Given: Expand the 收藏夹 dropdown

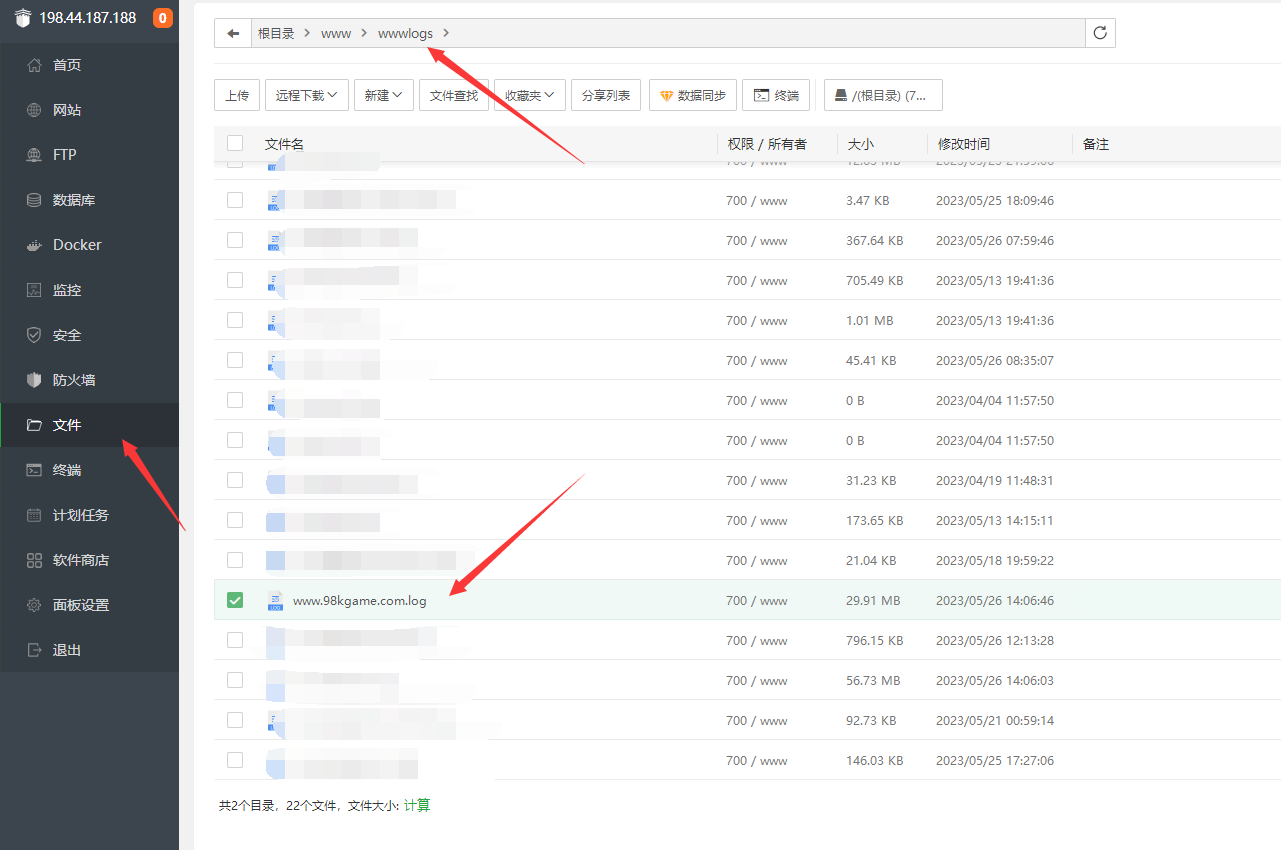Looking at the screenshot, I should [x=529, y=95].
